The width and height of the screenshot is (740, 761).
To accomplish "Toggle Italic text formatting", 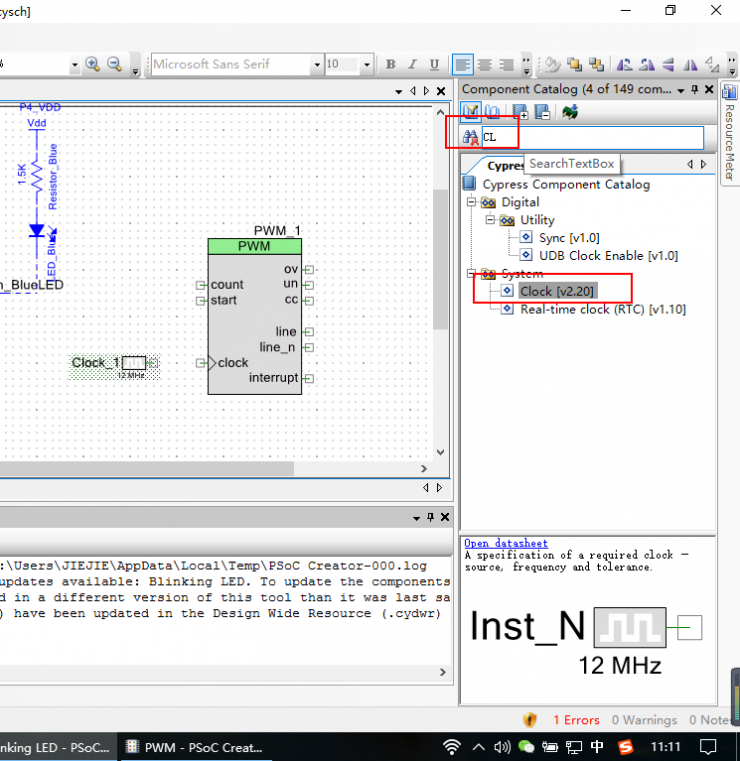I will 412,64.
